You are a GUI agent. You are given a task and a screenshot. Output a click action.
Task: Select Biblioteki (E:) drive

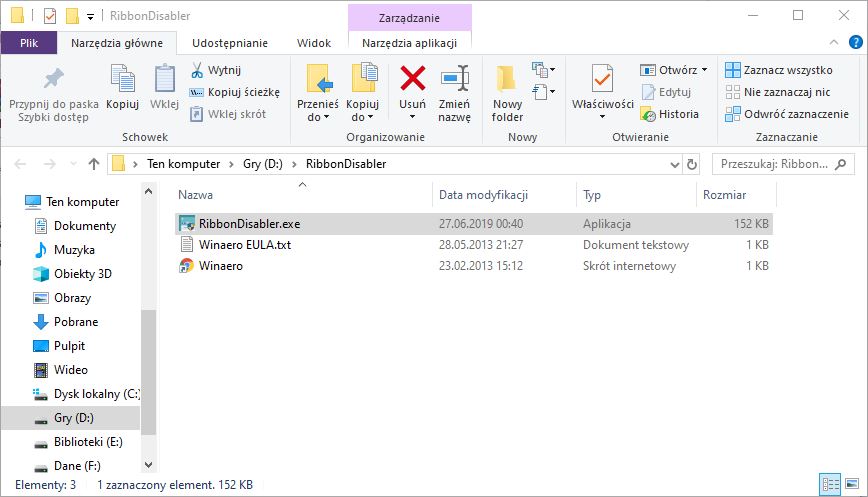pyautogui.click(x=88, y=442)
